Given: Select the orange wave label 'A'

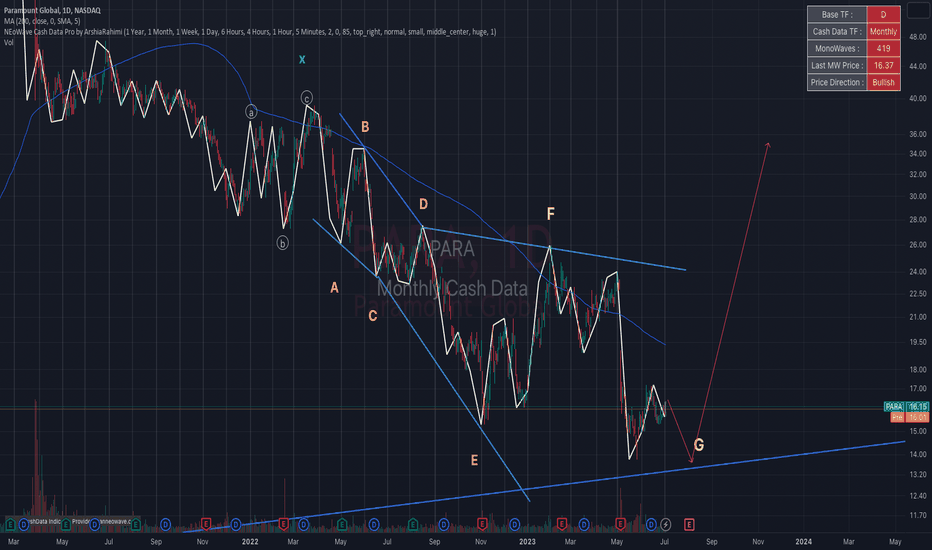Looking at the screenshot, I should point(334,288).
